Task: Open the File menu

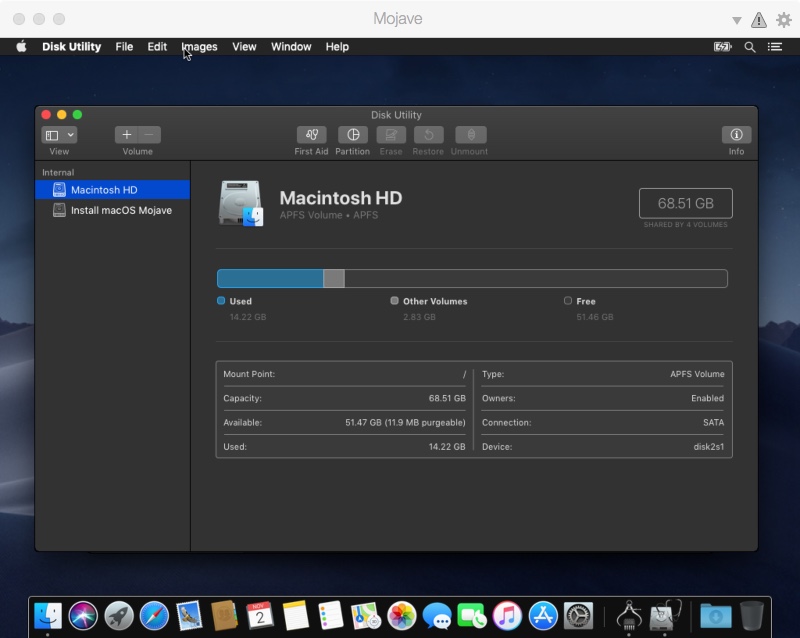Action: pos(124,47)
